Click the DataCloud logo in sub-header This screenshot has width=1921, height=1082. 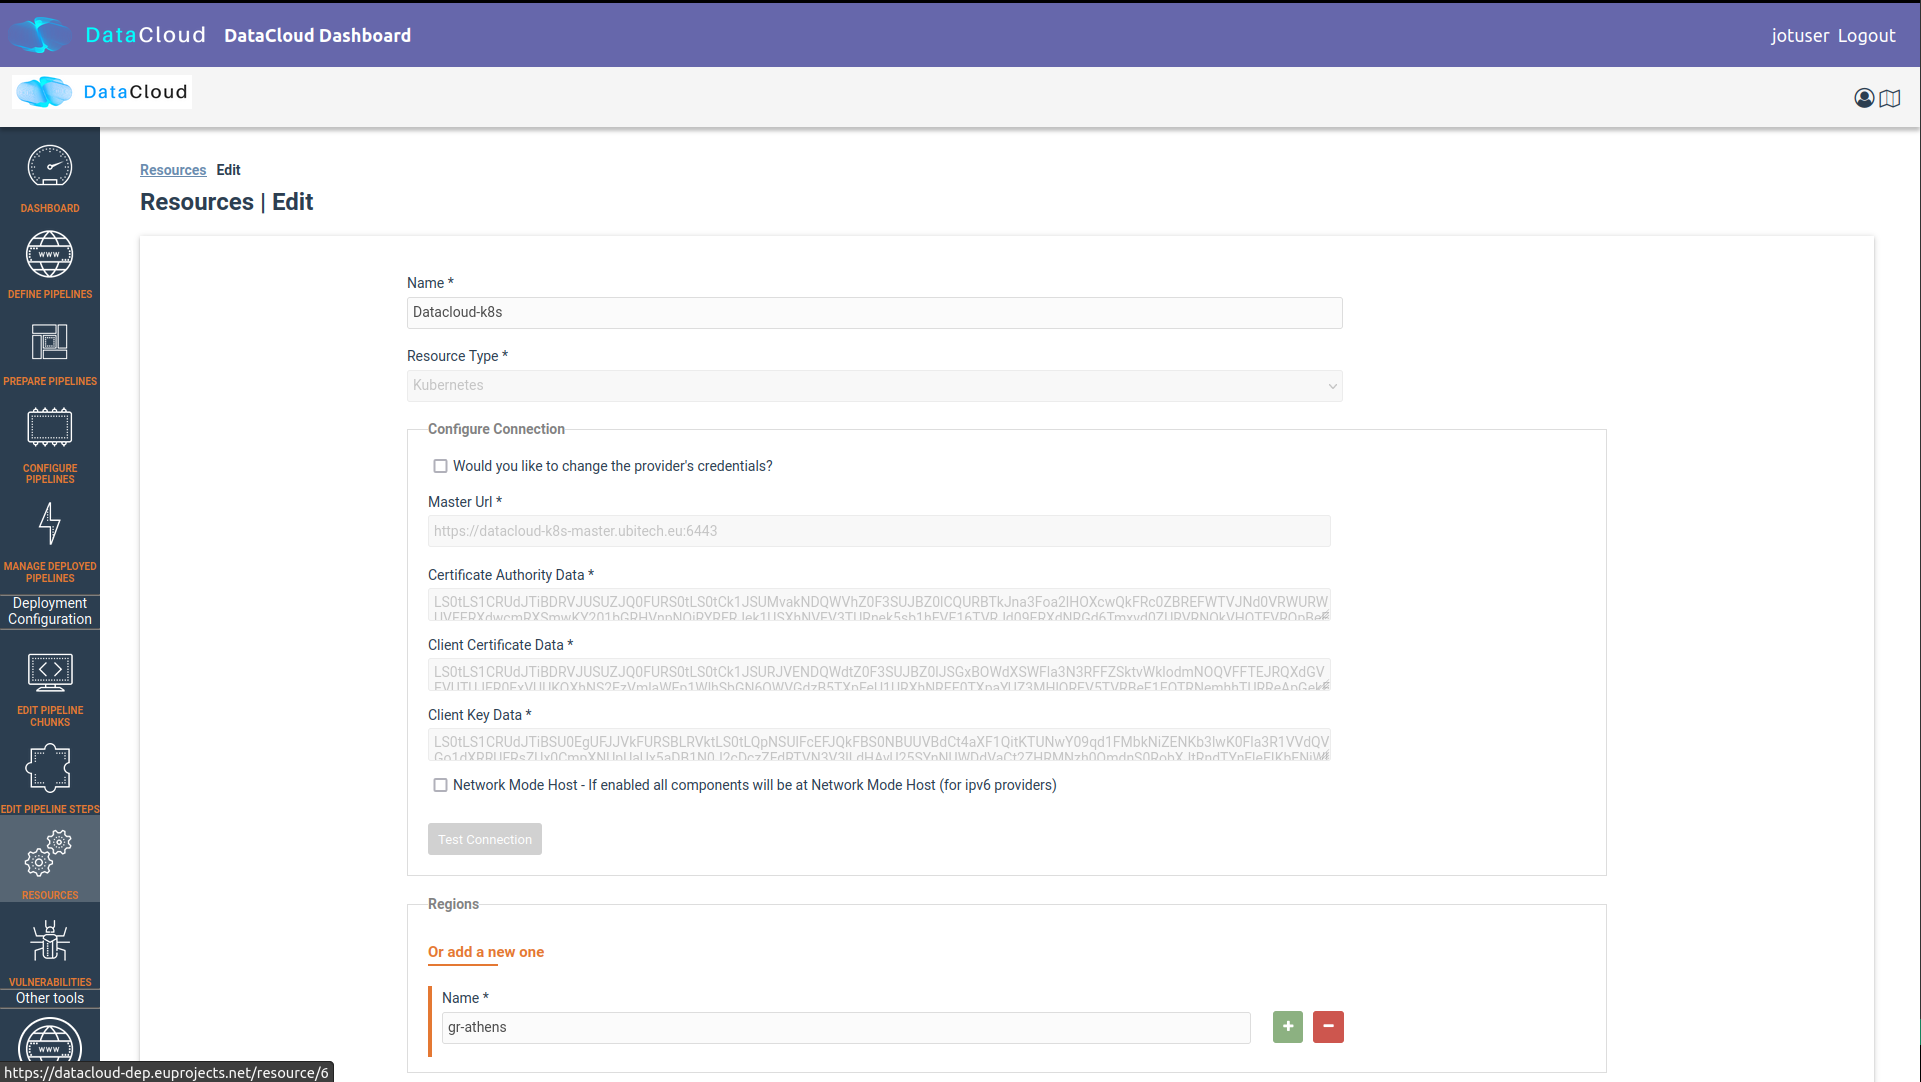coord(102,92)
